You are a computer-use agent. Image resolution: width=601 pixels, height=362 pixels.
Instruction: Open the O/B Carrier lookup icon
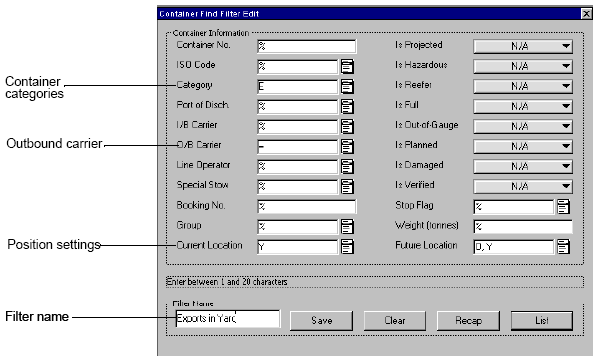(x=347, y=146)
